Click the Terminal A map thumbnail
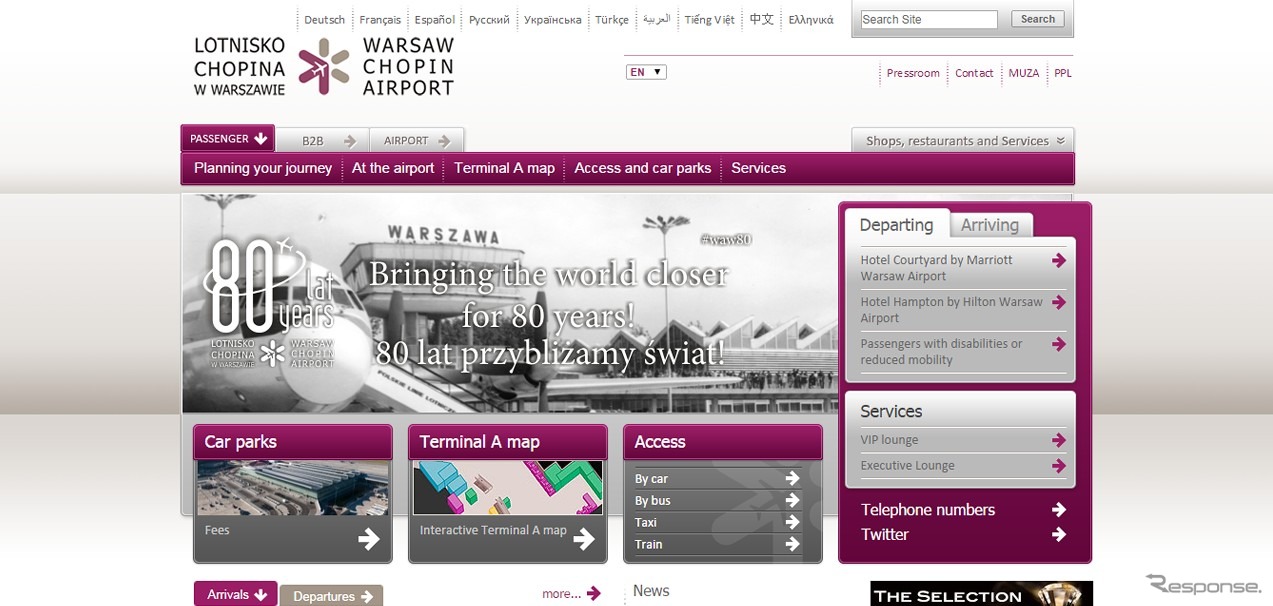 click(508, 488)
